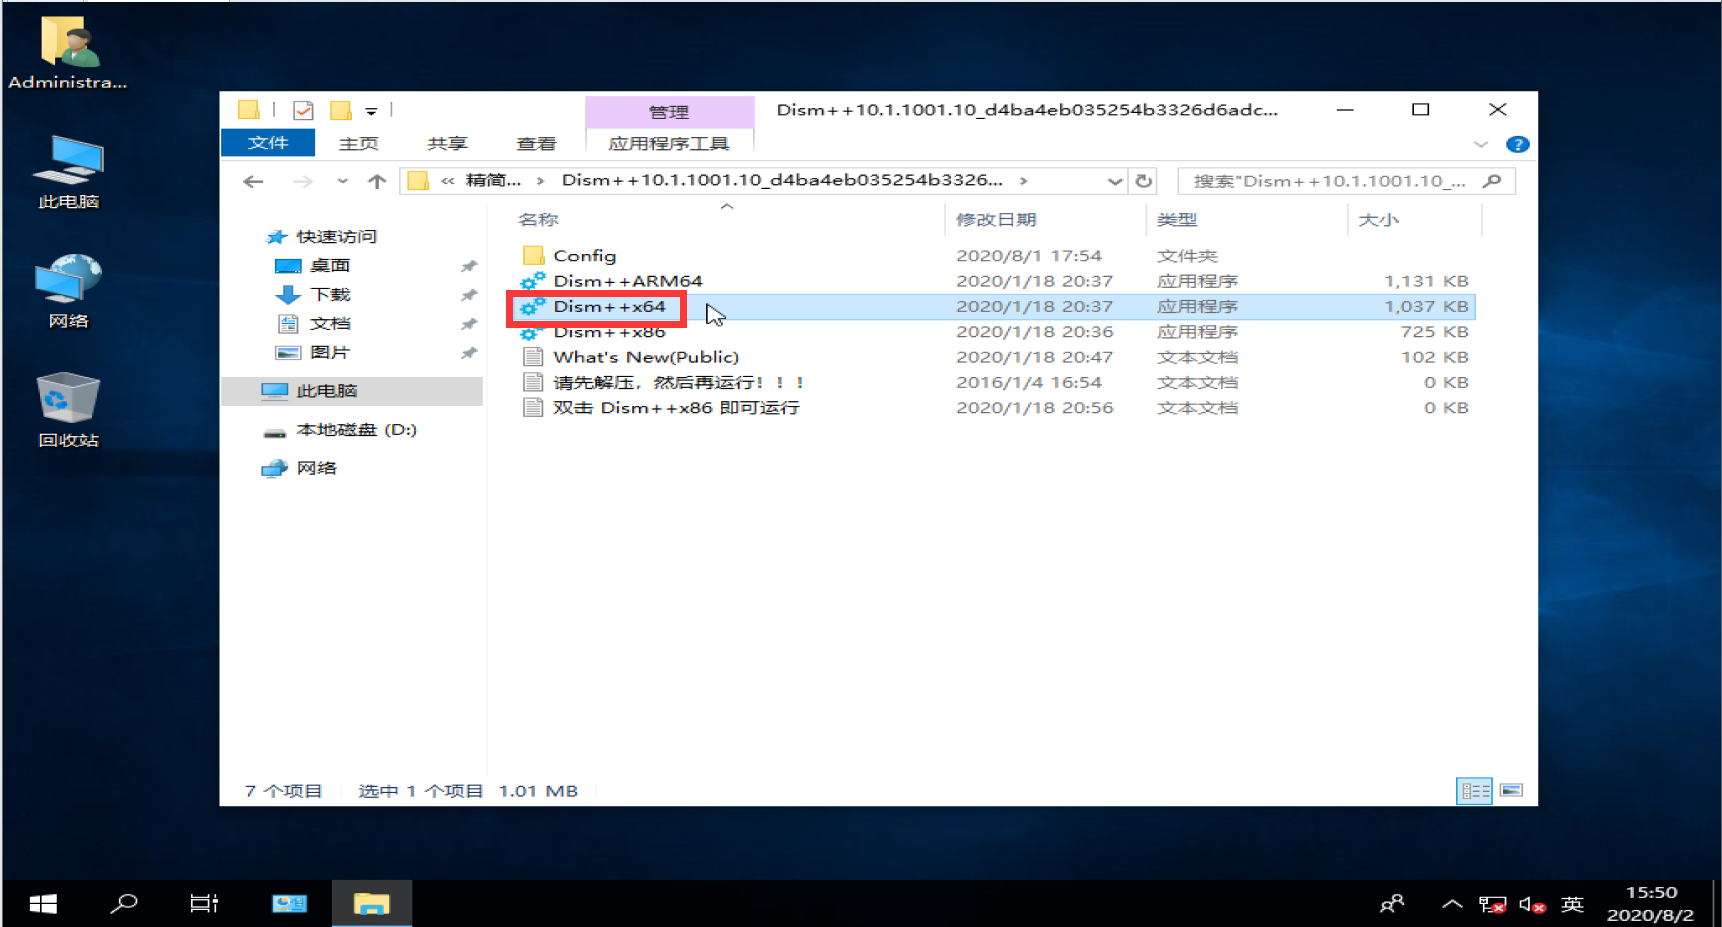
Task: Toggle the 英 input method indicator
Action: point(1572,904)
